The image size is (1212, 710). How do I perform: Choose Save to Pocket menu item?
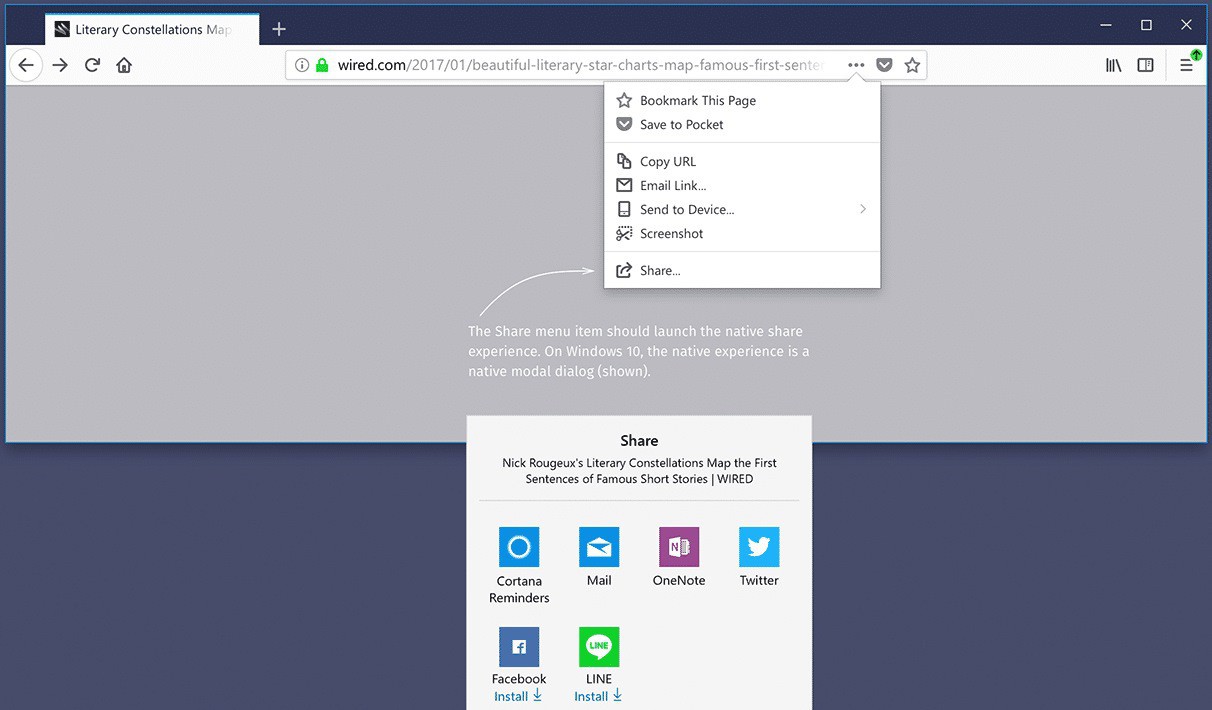(x=742, y=124)
